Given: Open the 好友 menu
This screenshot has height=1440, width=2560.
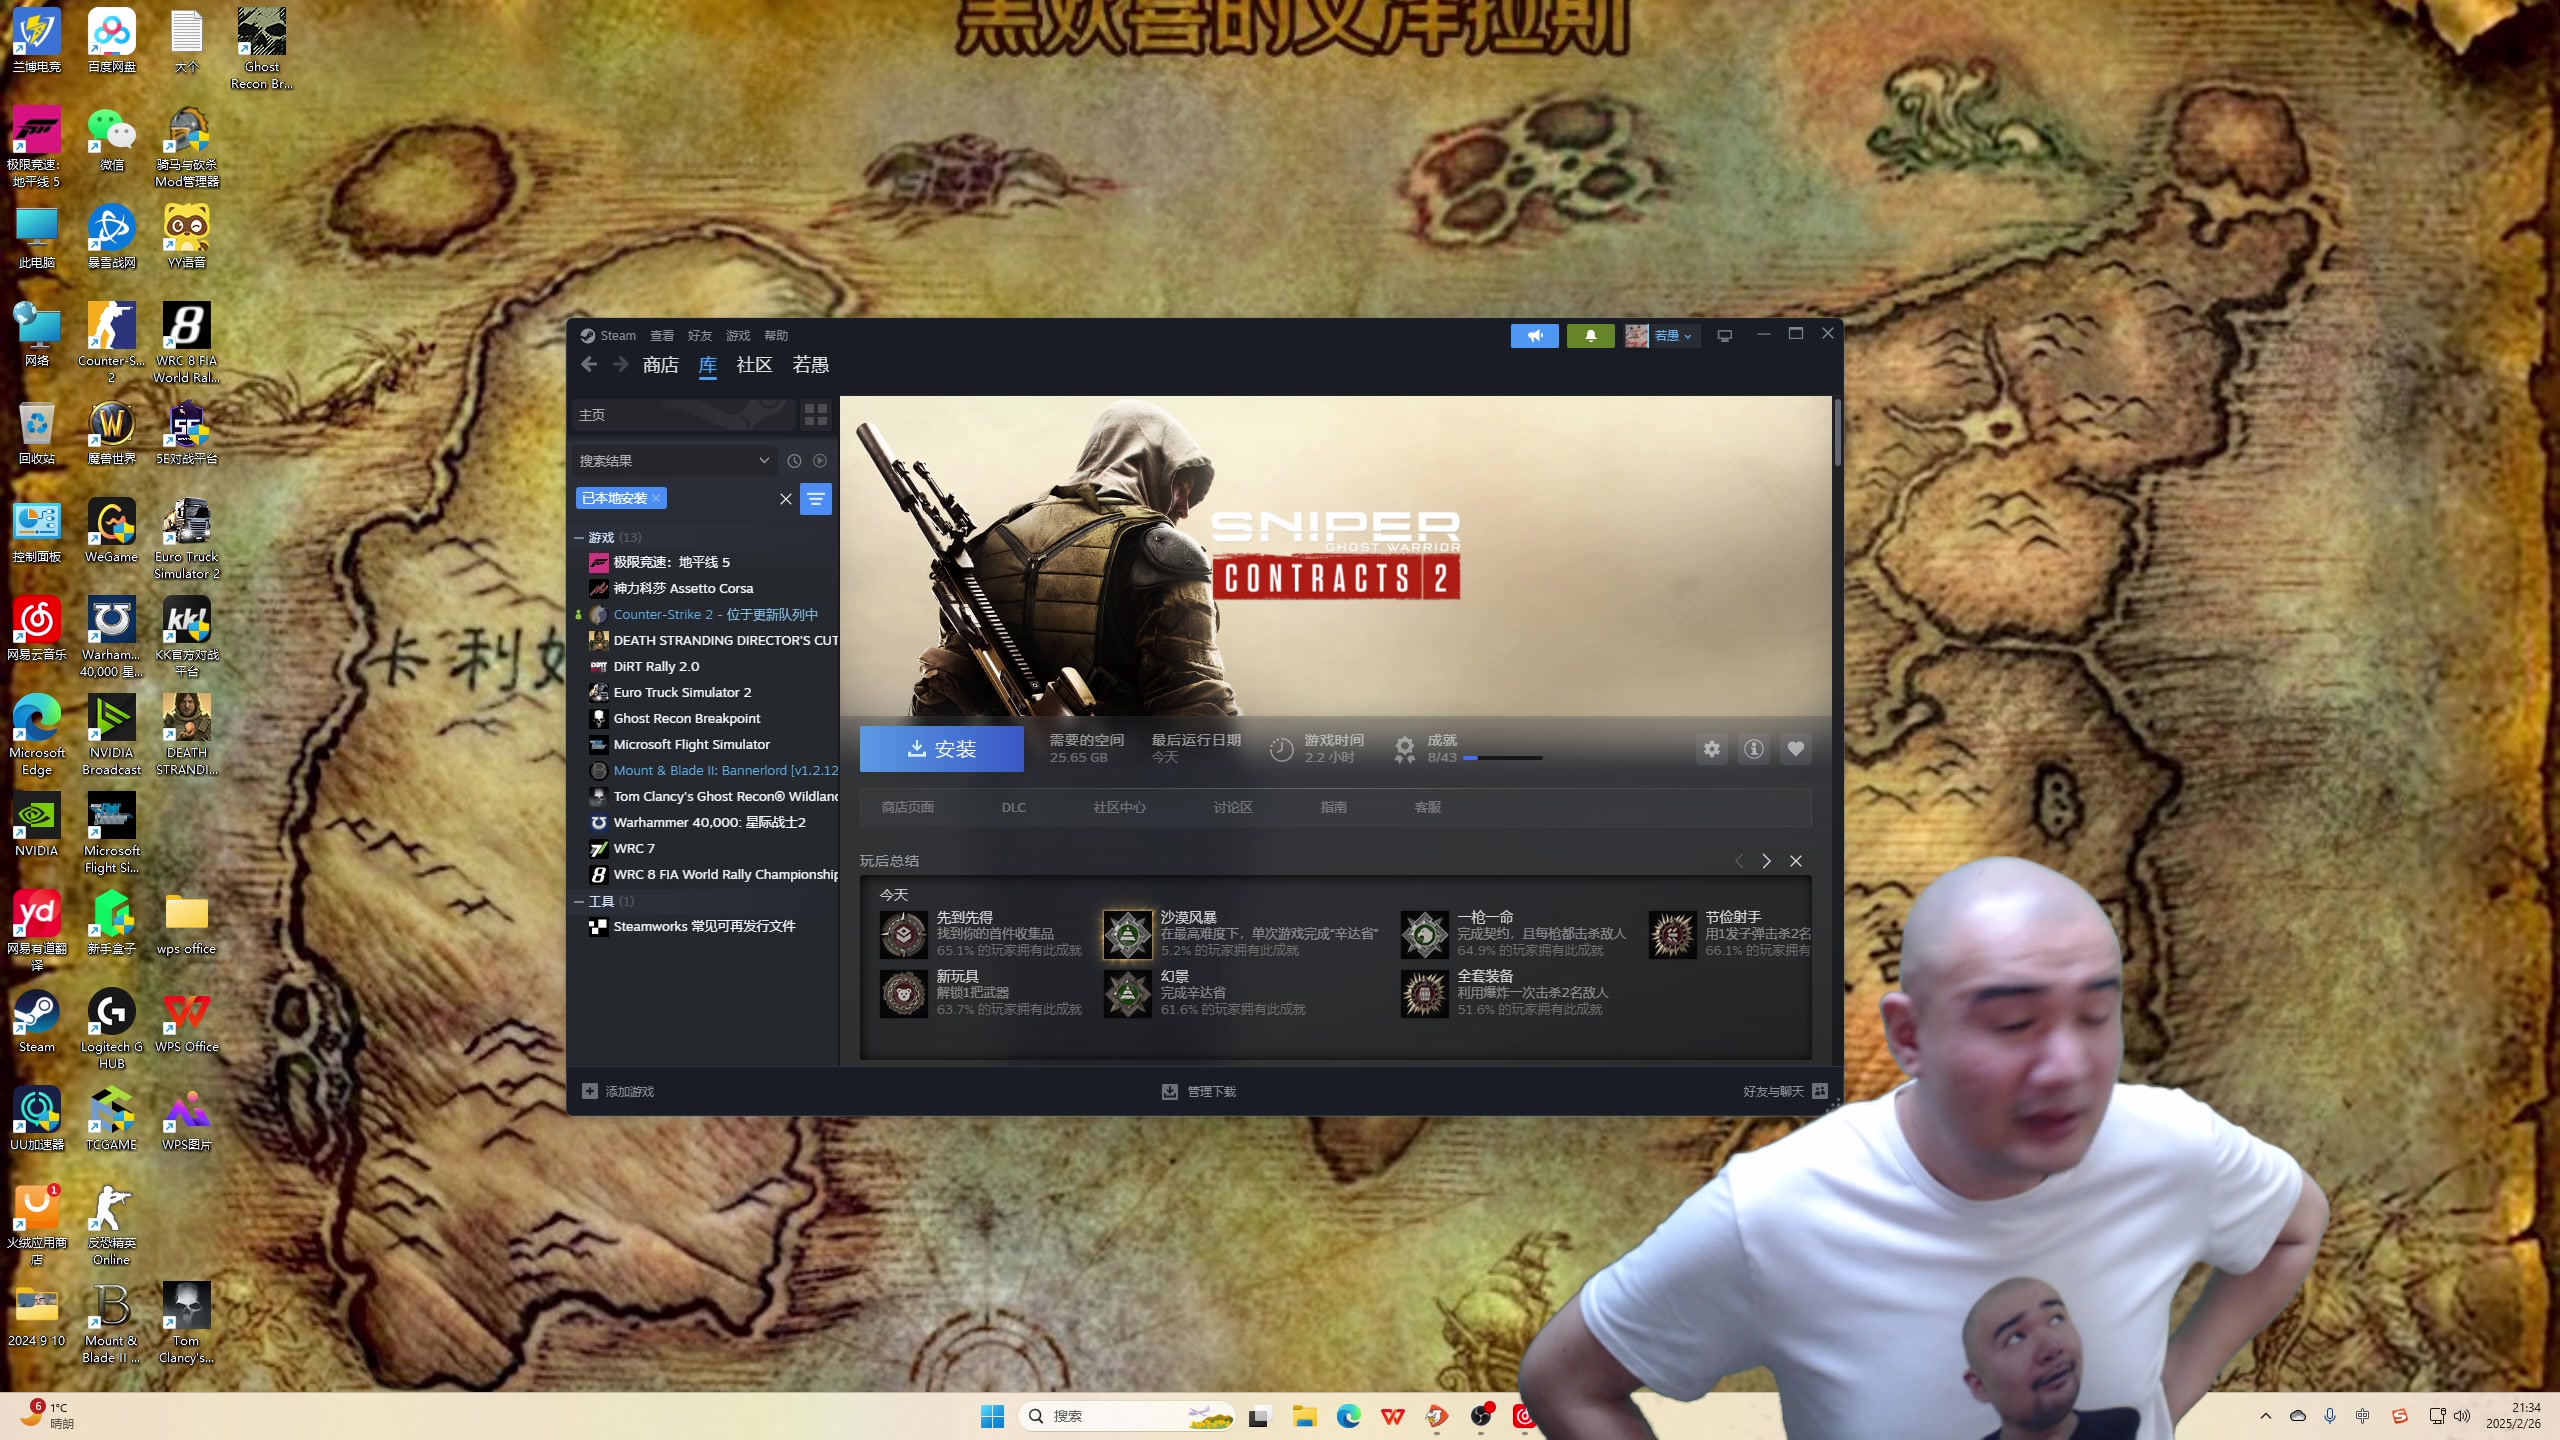Looking at the screenshot, I should coord(700,336).
